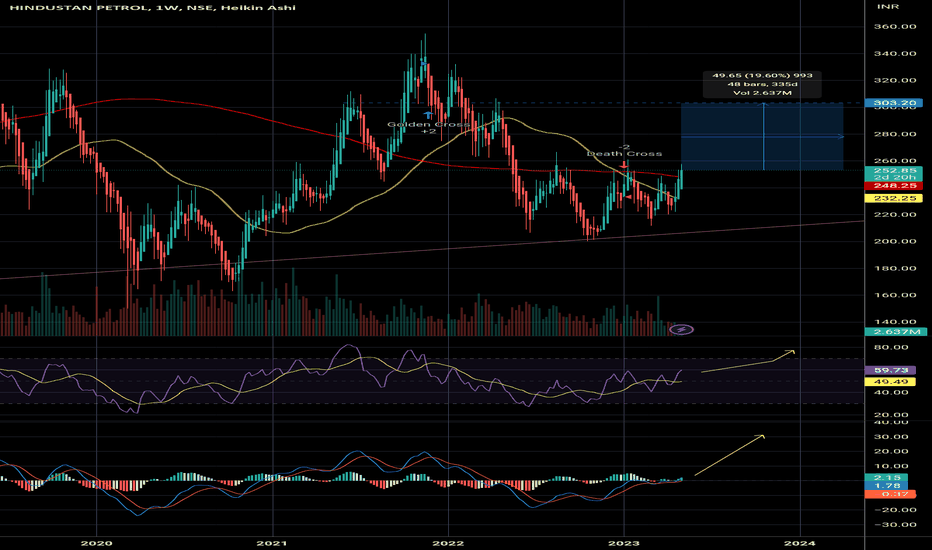
Task: Select the blue price range measurement box
Action: 762,137
